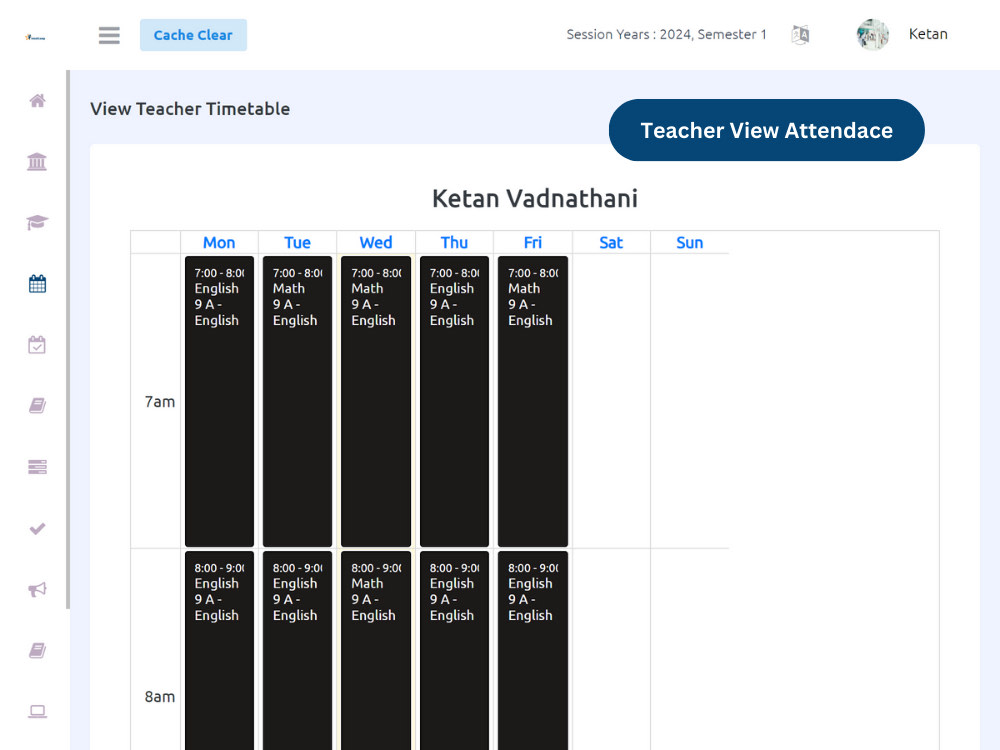Select the timetable calendar sidebar icon

coord(38,284)
